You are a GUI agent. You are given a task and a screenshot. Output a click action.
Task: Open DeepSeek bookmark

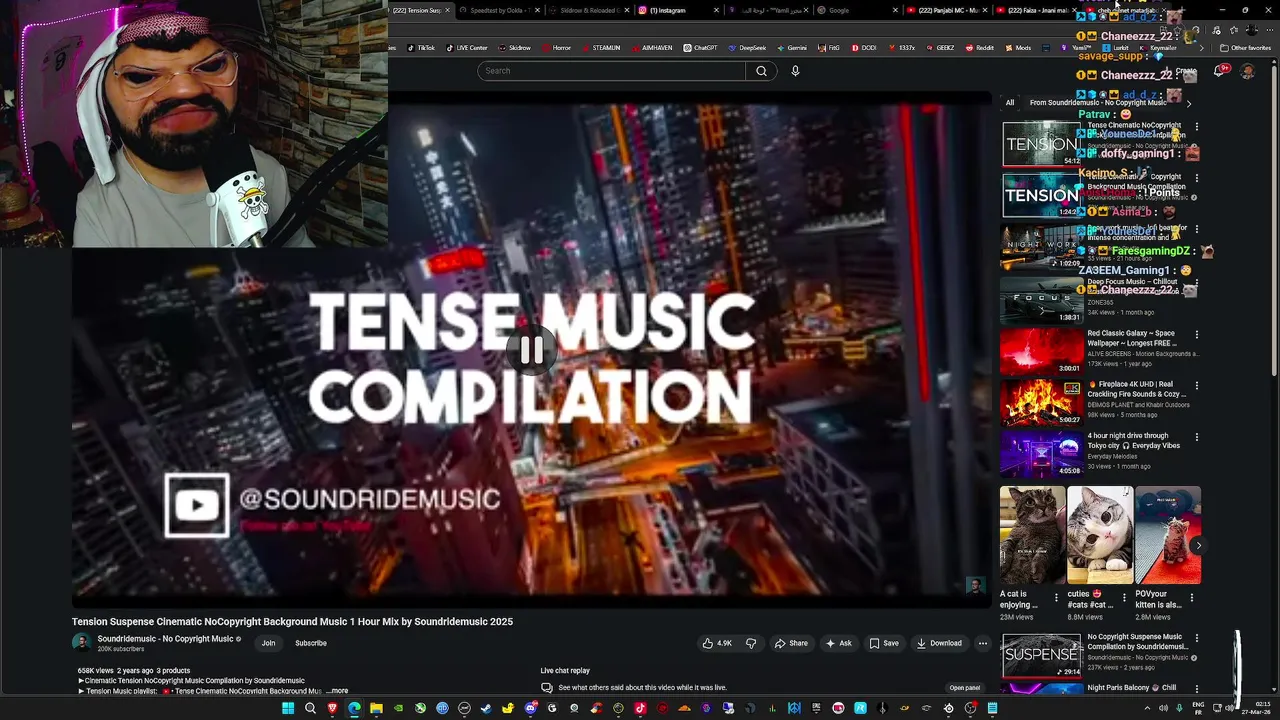[747, 48]
